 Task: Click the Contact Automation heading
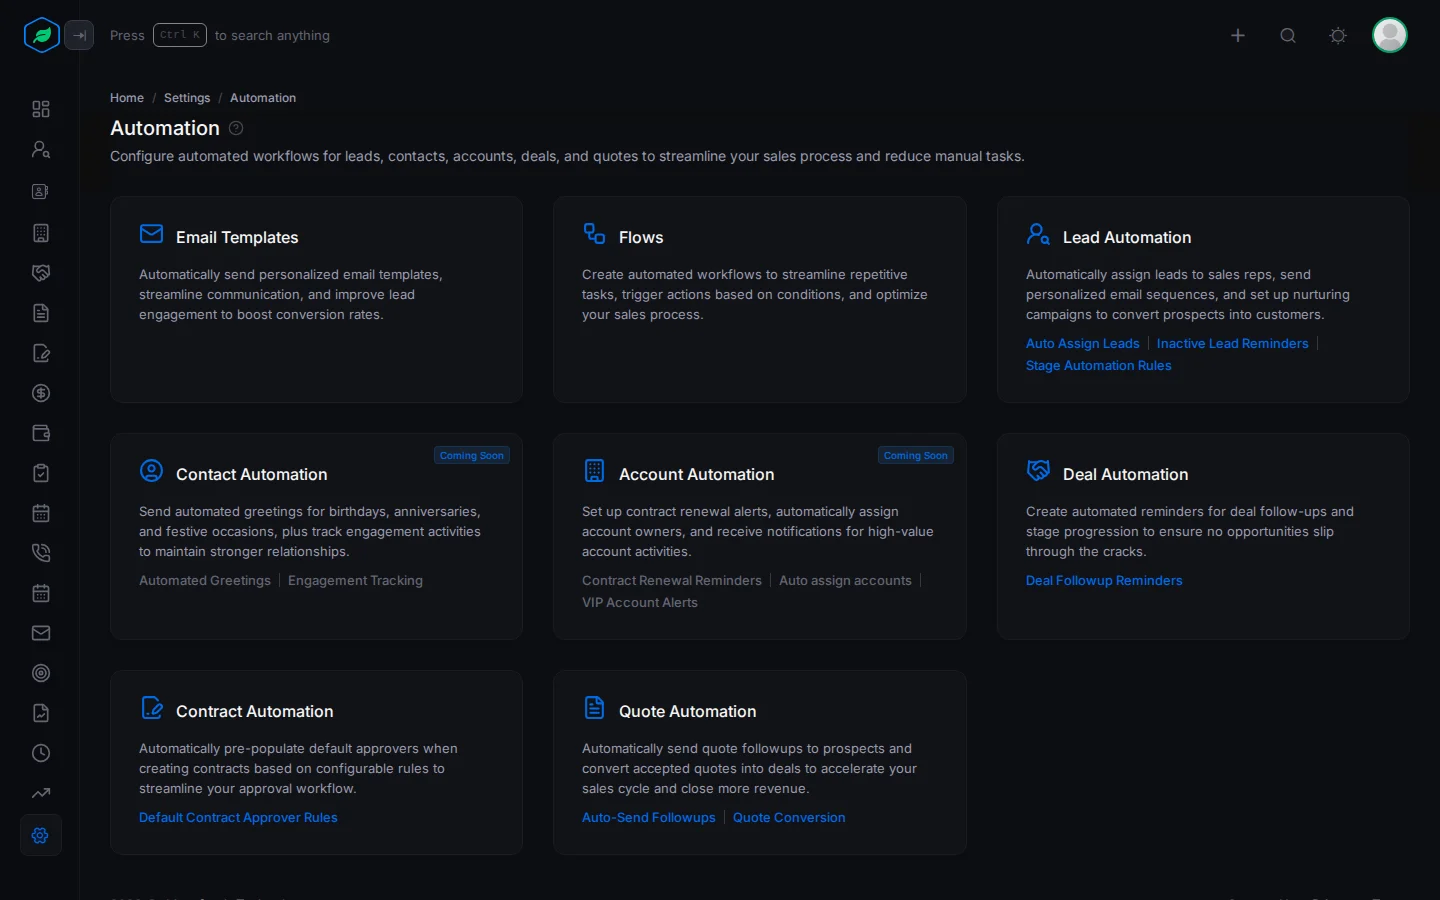tap(252, 474)
